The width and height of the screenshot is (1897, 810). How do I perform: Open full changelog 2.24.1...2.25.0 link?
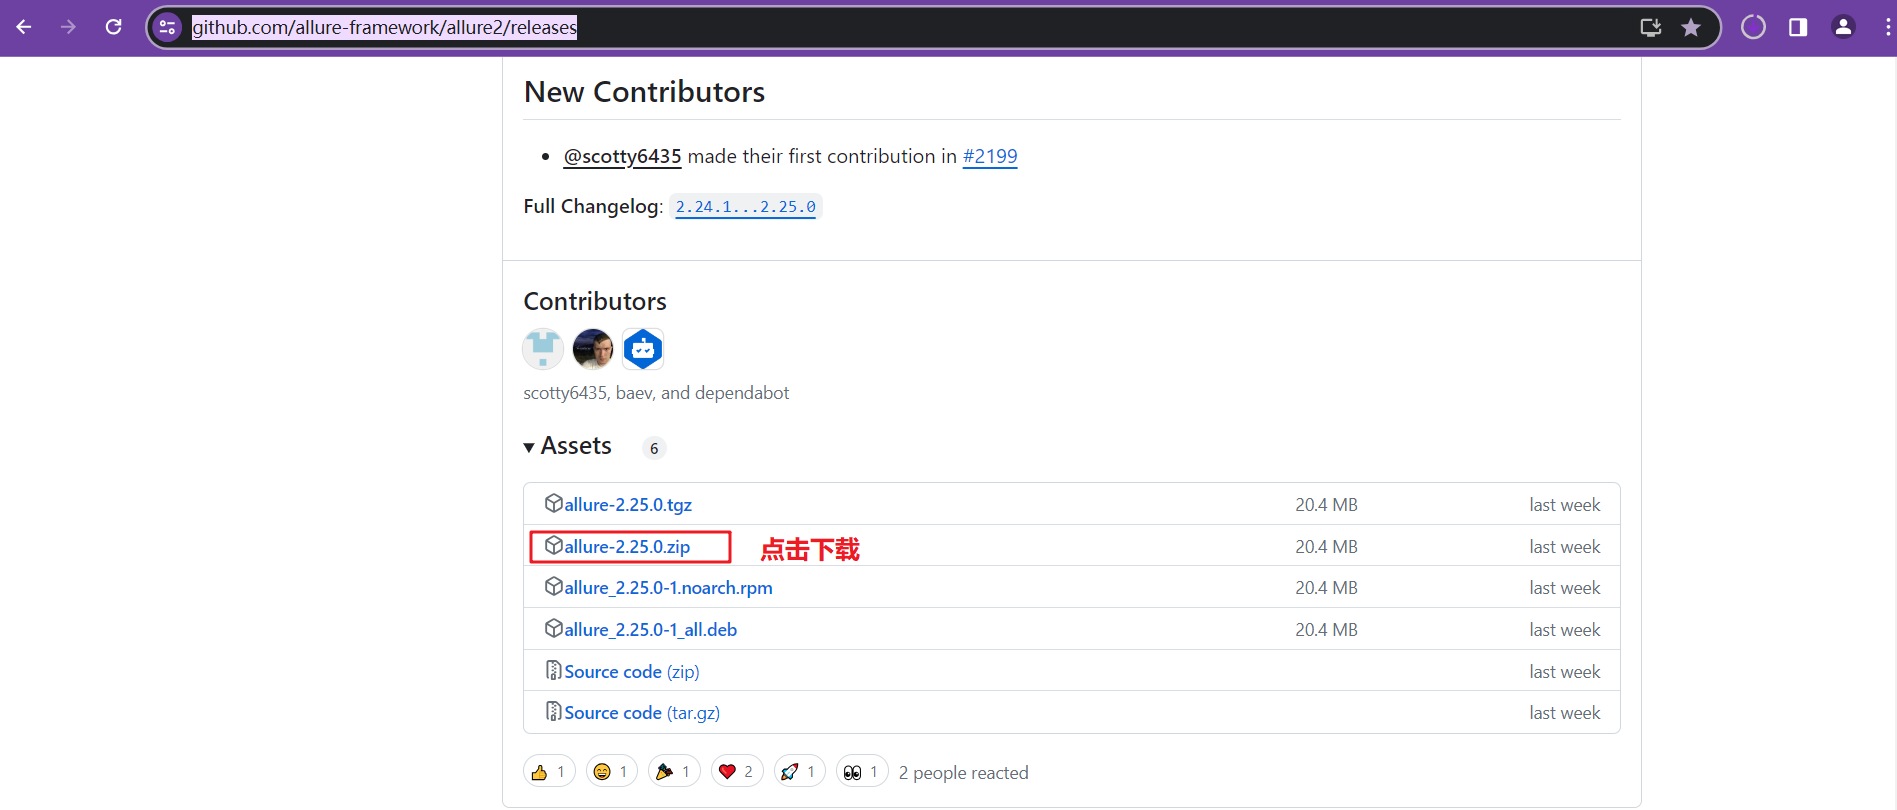point(746,207)
